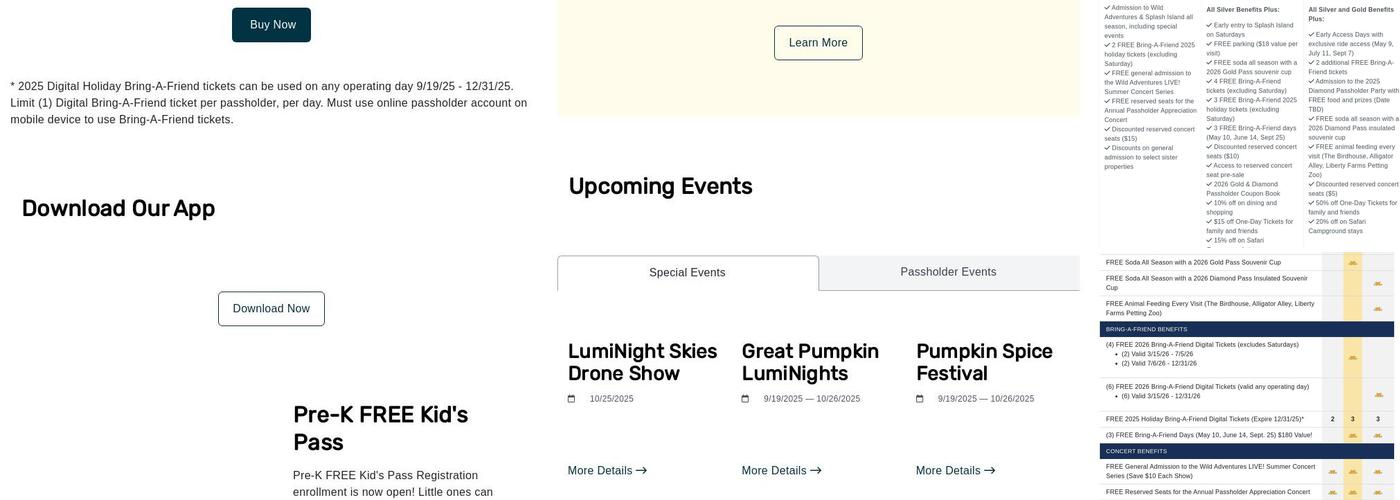Open More Details for Great Pumpkin LumiNights

(774, 471)
